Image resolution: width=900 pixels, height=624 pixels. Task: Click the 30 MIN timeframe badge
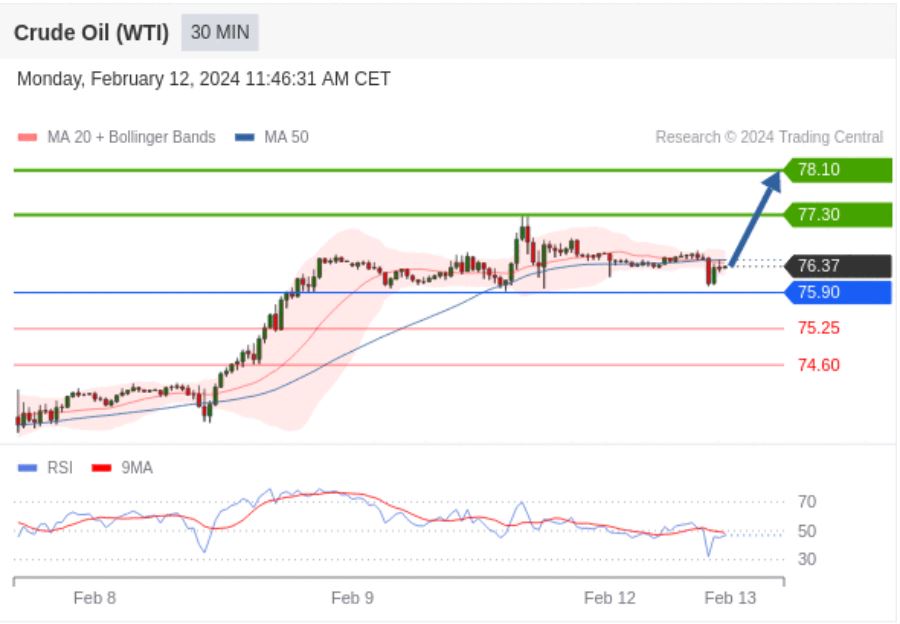(220, 32)
